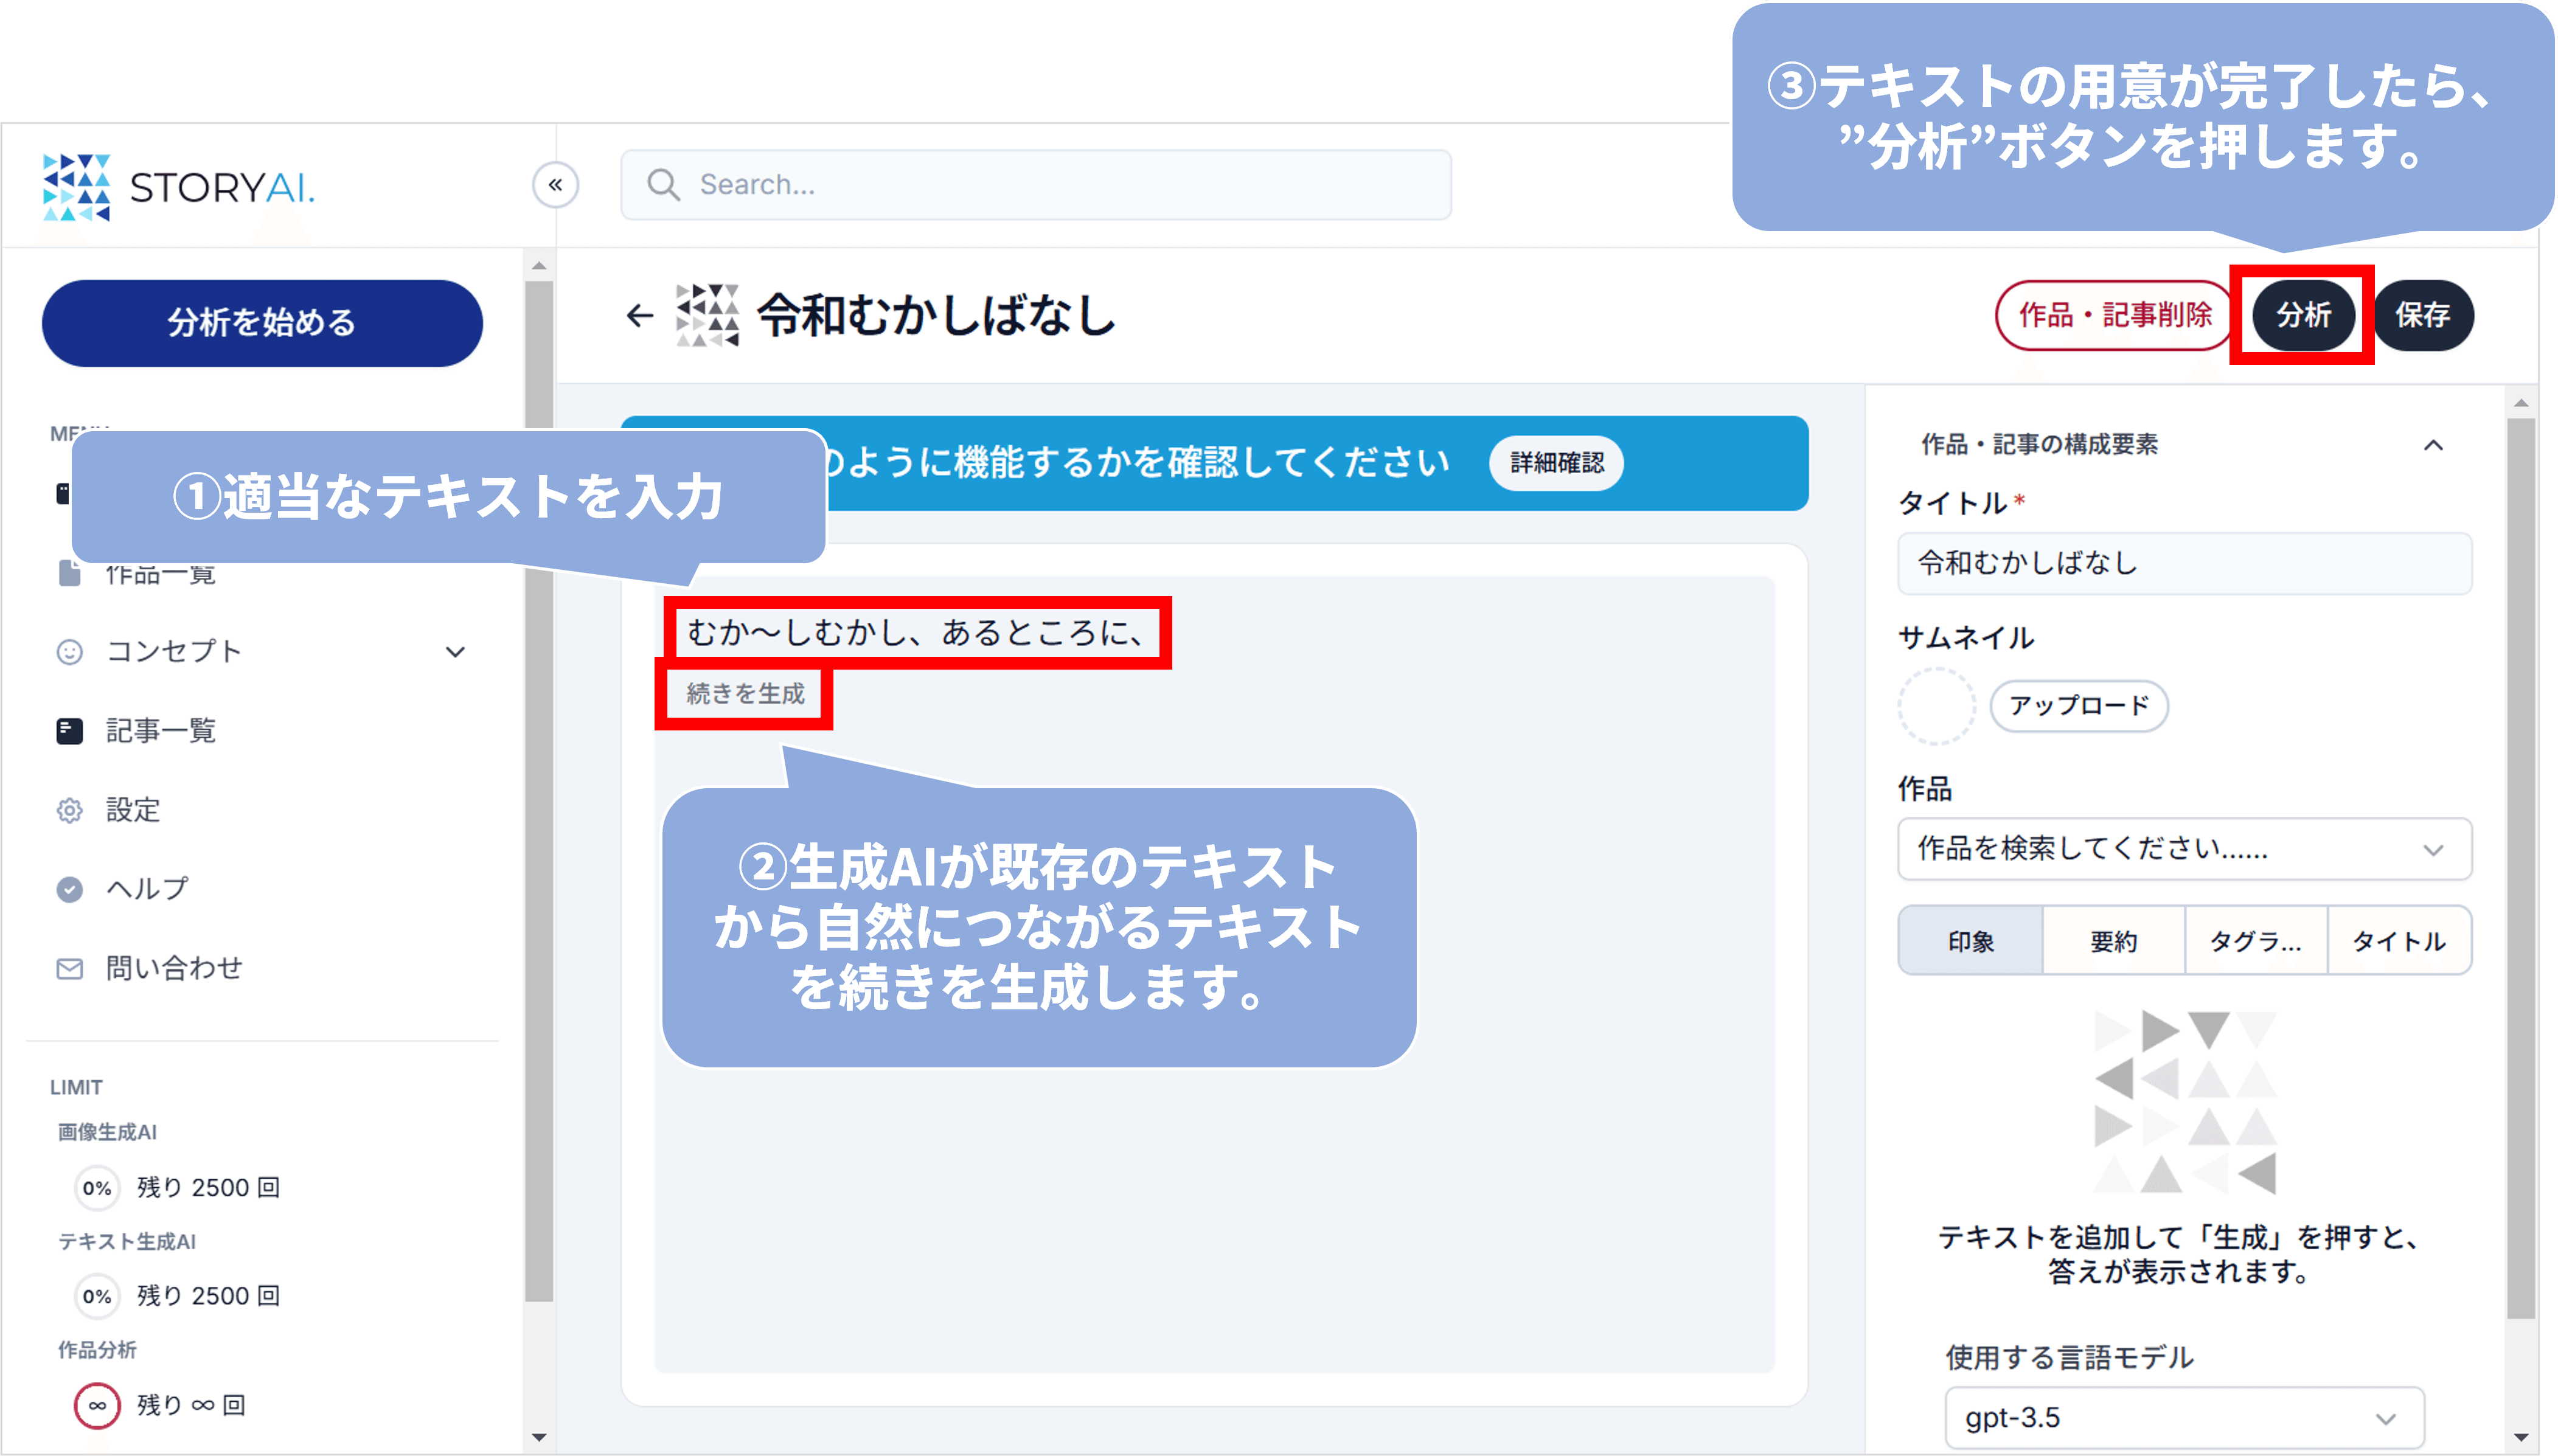Screen dimensions: 2558x1456
Task: Click the タイトル field containing 令和むかしばなし
Action: (x=2185, y=563)
